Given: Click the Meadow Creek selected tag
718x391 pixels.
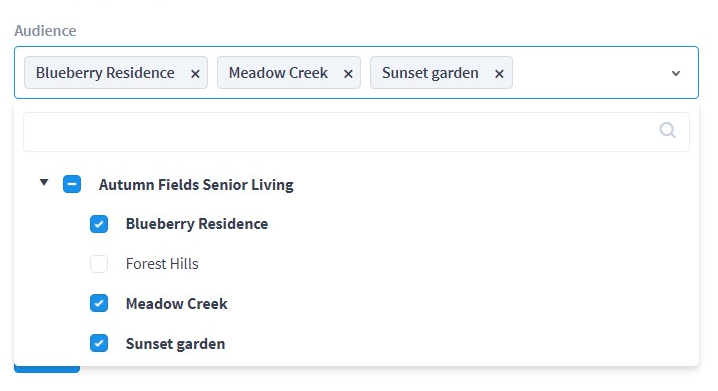Looking at the screenshot, I should (278, 73).
